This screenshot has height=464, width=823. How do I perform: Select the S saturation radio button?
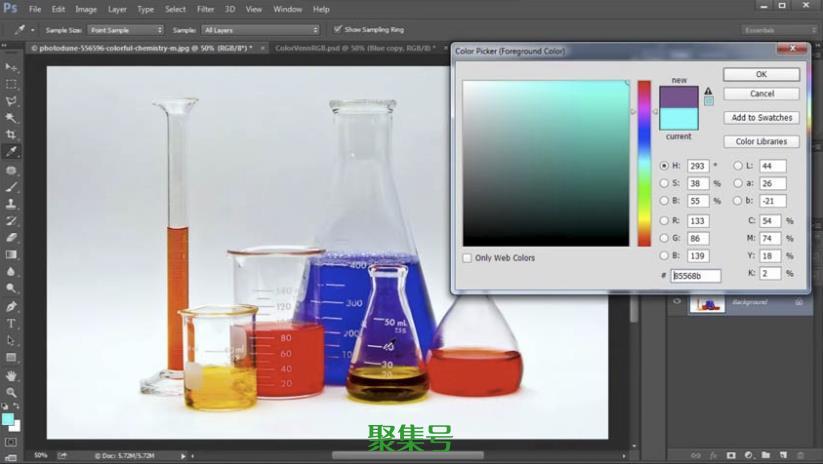(x=665, y=183)
